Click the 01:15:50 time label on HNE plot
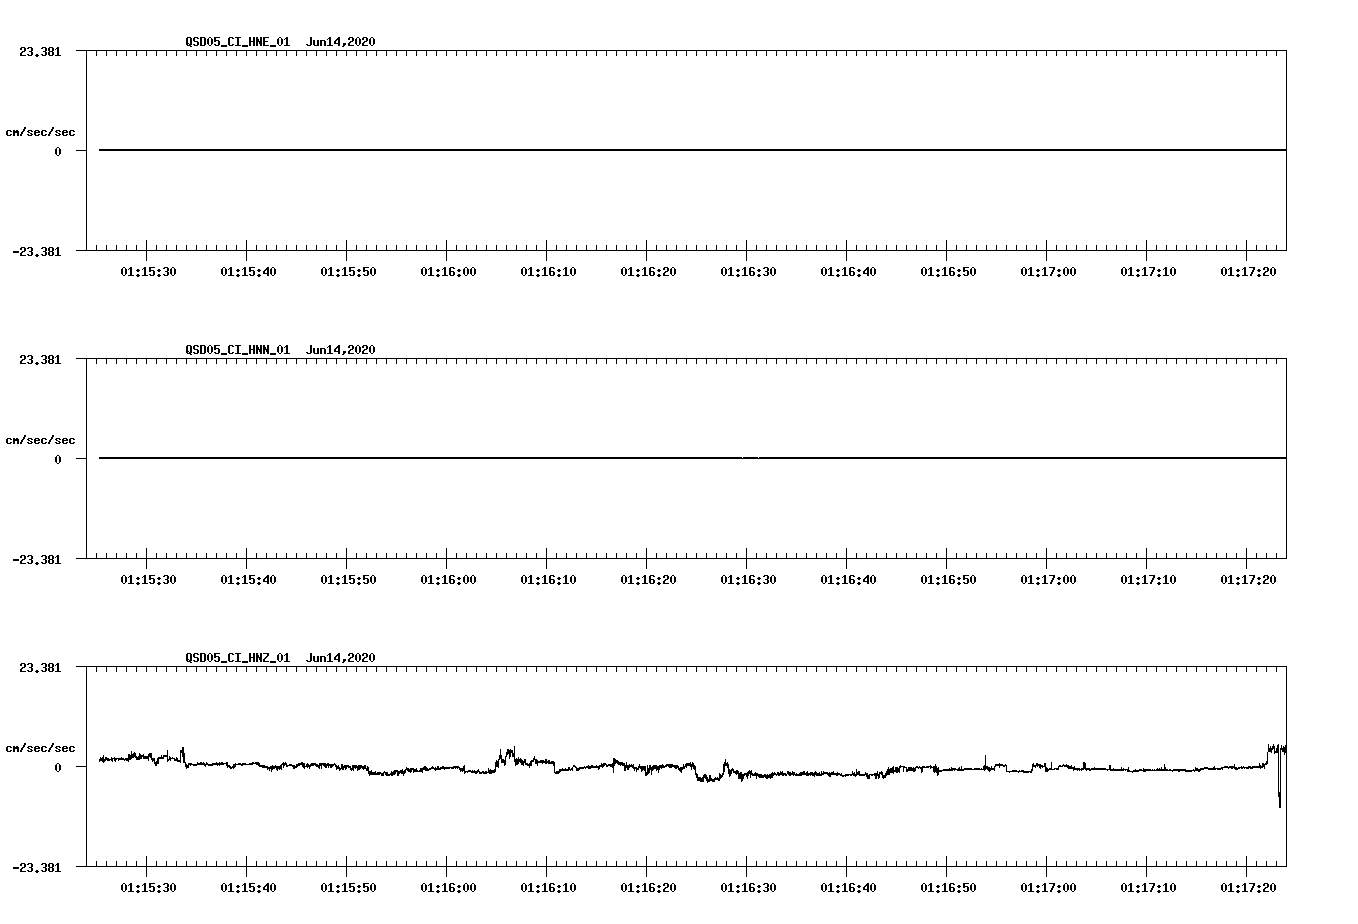 coord(348,272)
